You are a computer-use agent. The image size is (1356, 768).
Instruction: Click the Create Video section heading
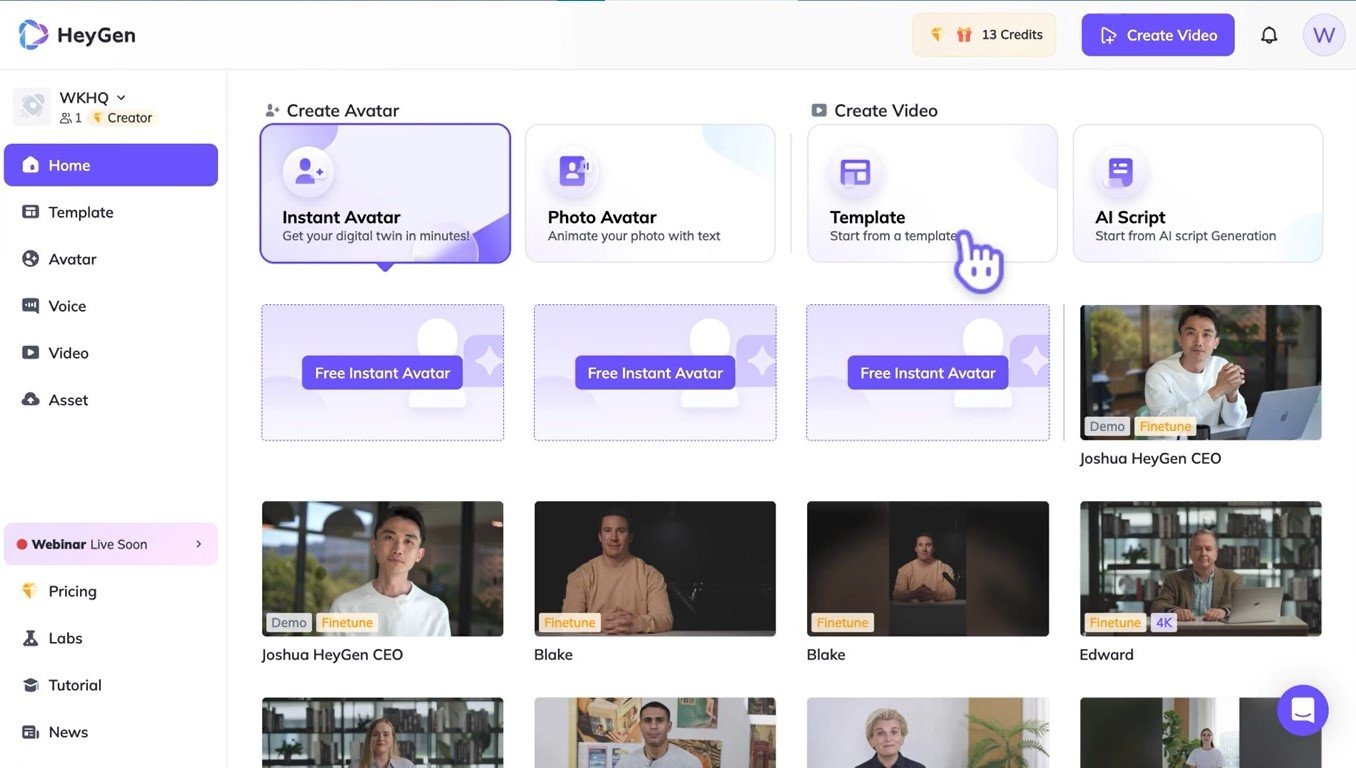(886, 111)
